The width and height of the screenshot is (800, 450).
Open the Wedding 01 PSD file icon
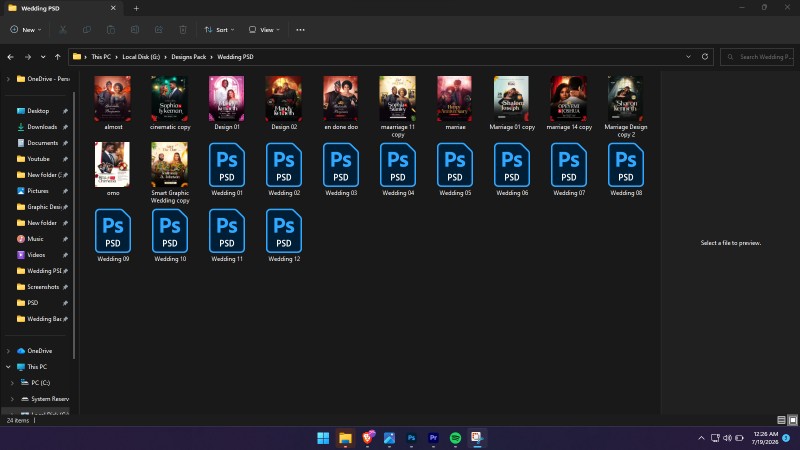pos(227,165)
